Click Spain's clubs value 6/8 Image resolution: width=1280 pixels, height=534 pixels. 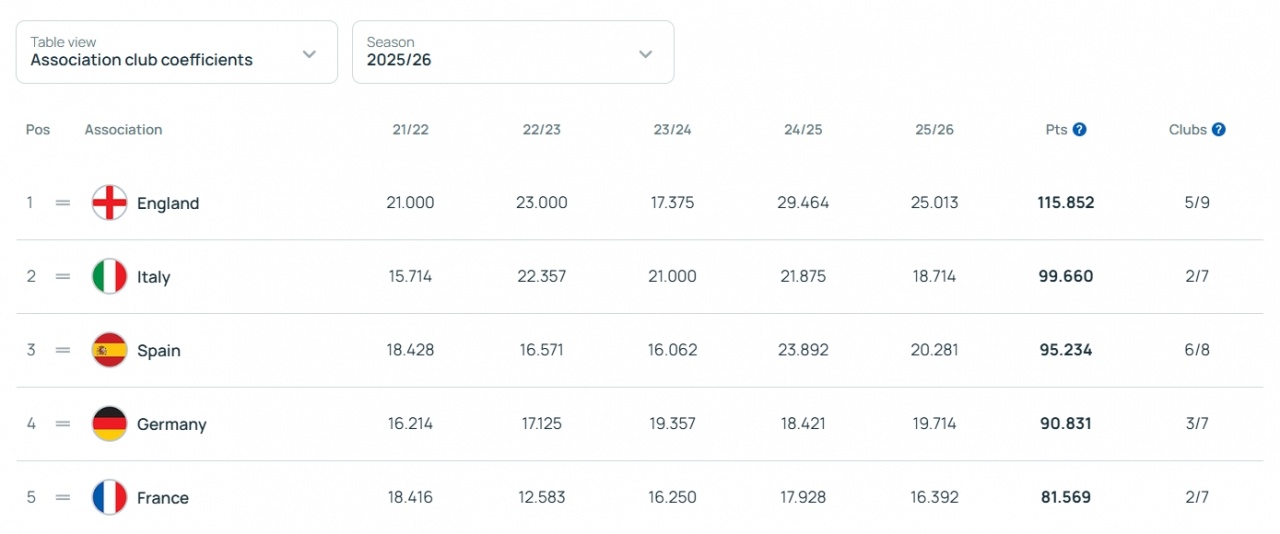[1197, 351]
